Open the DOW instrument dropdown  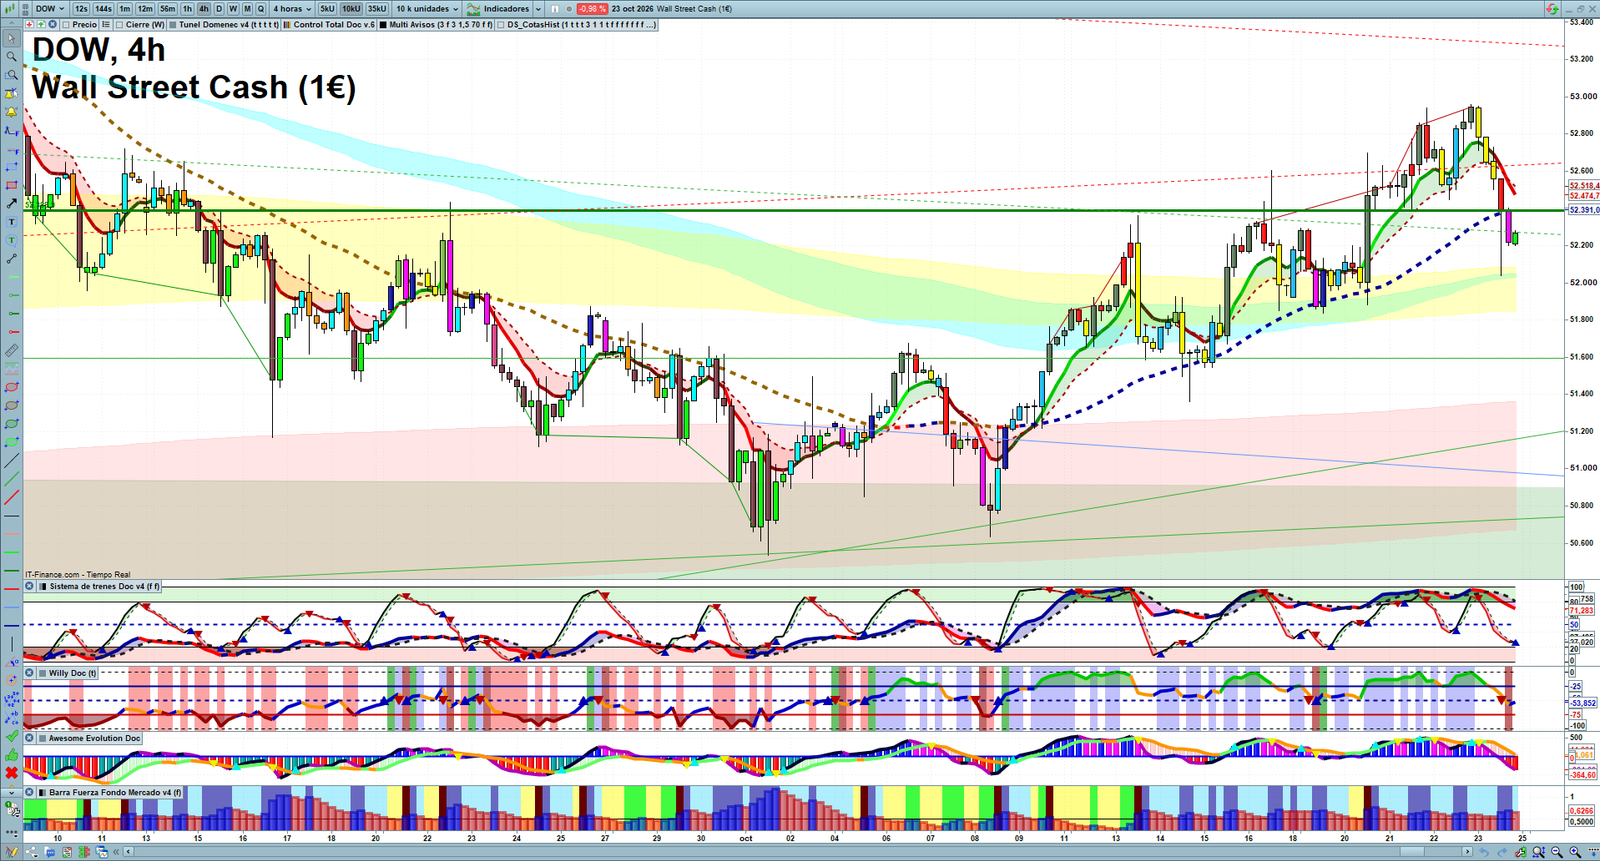[x=50, y=9]
